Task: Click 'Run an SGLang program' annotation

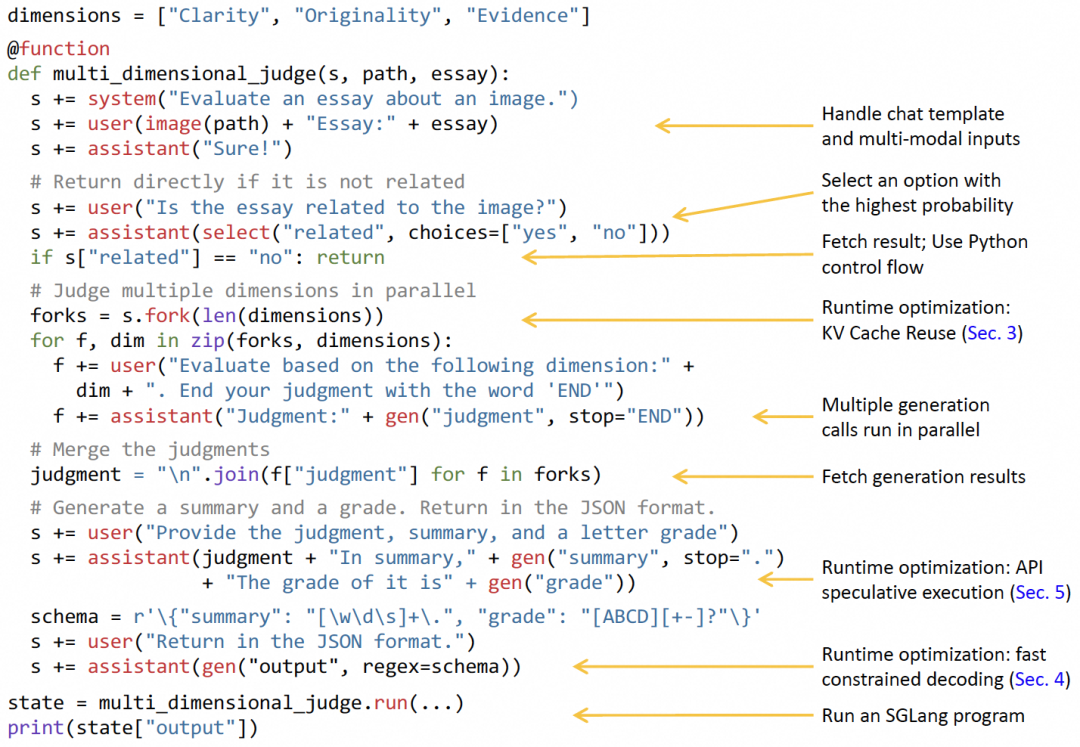Action: pyautogui.click(x=923, y=716)
